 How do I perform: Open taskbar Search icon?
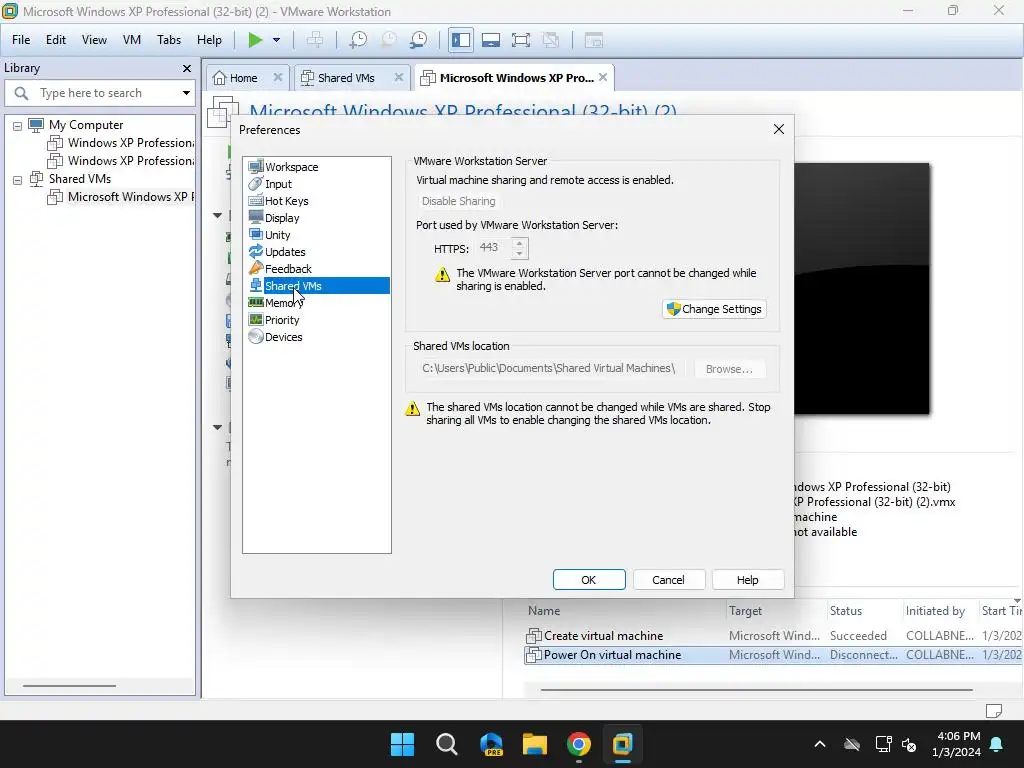447,744
